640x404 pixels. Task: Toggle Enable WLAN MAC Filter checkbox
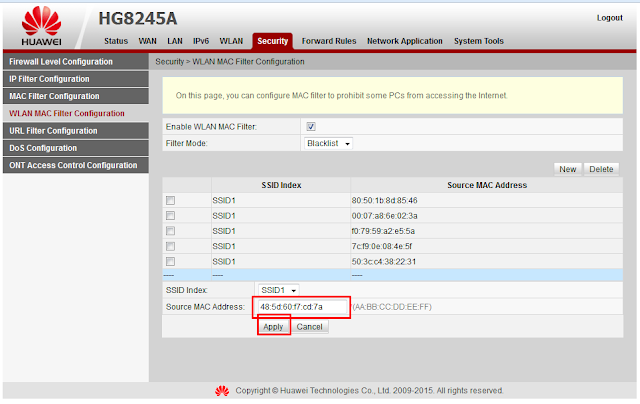pyautogui.click(x=311, y=127)
